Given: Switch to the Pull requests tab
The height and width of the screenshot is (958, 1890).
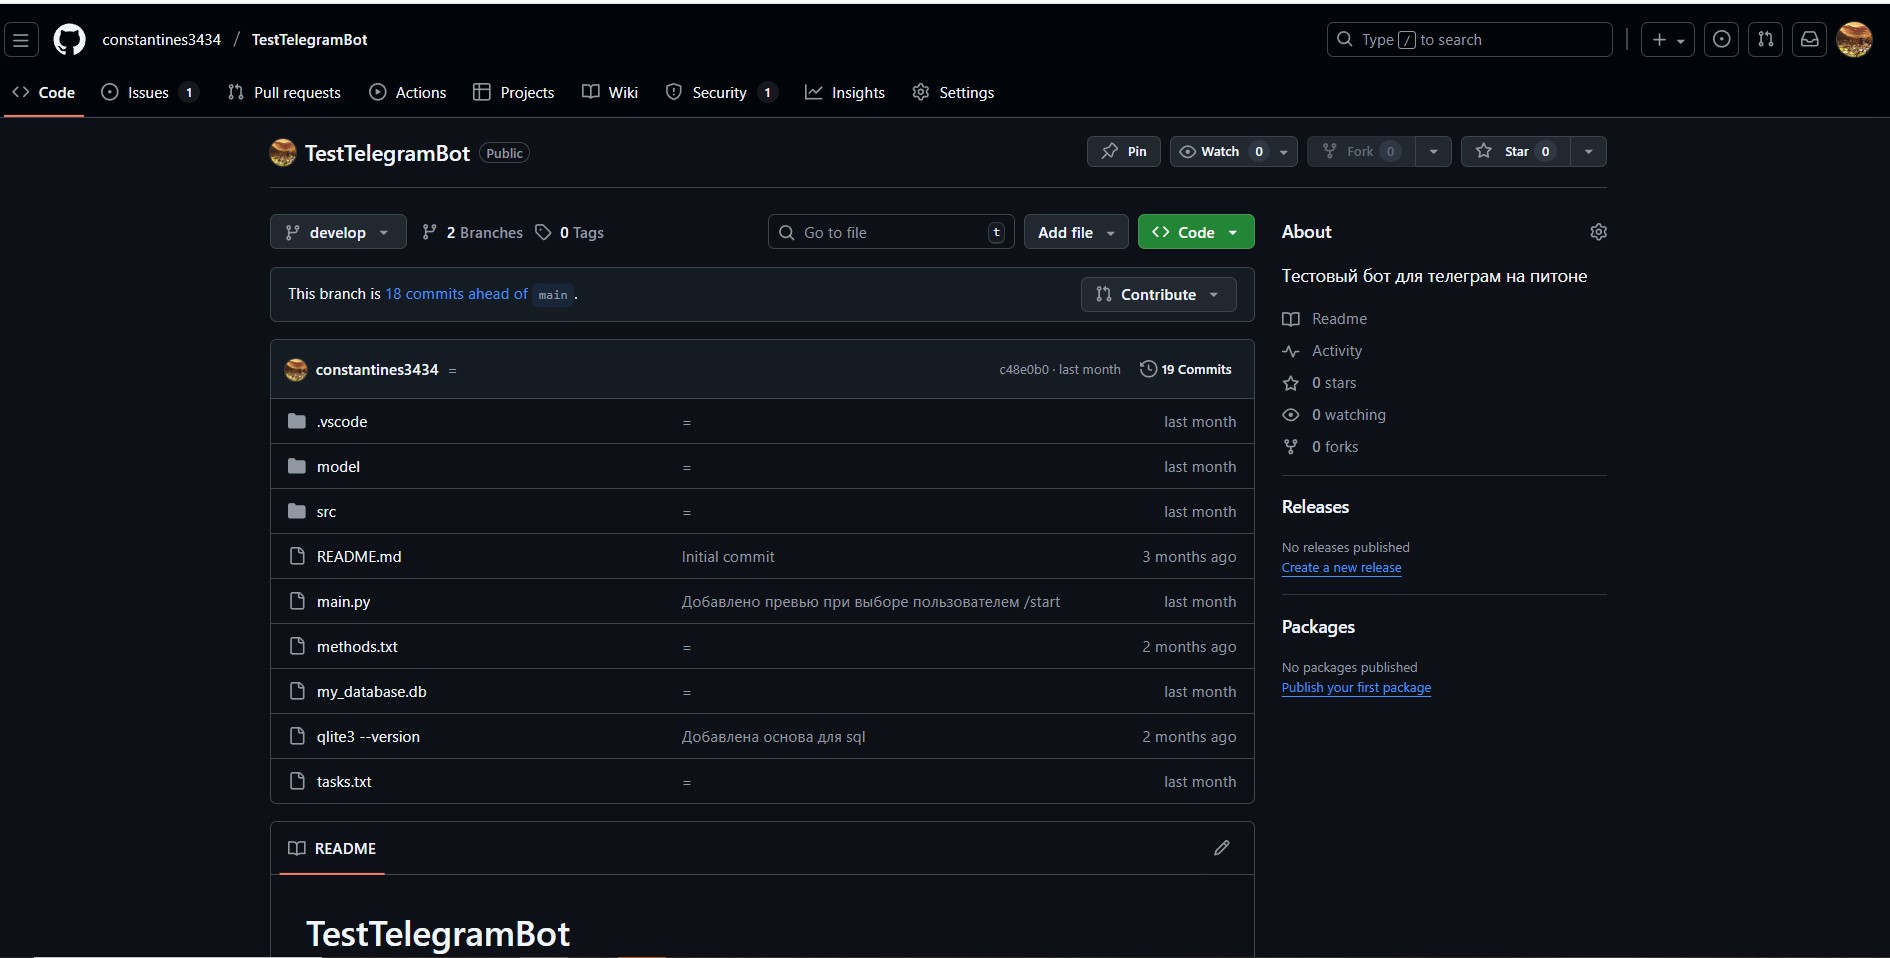Looking at the screenshot, I should point(284,92).
